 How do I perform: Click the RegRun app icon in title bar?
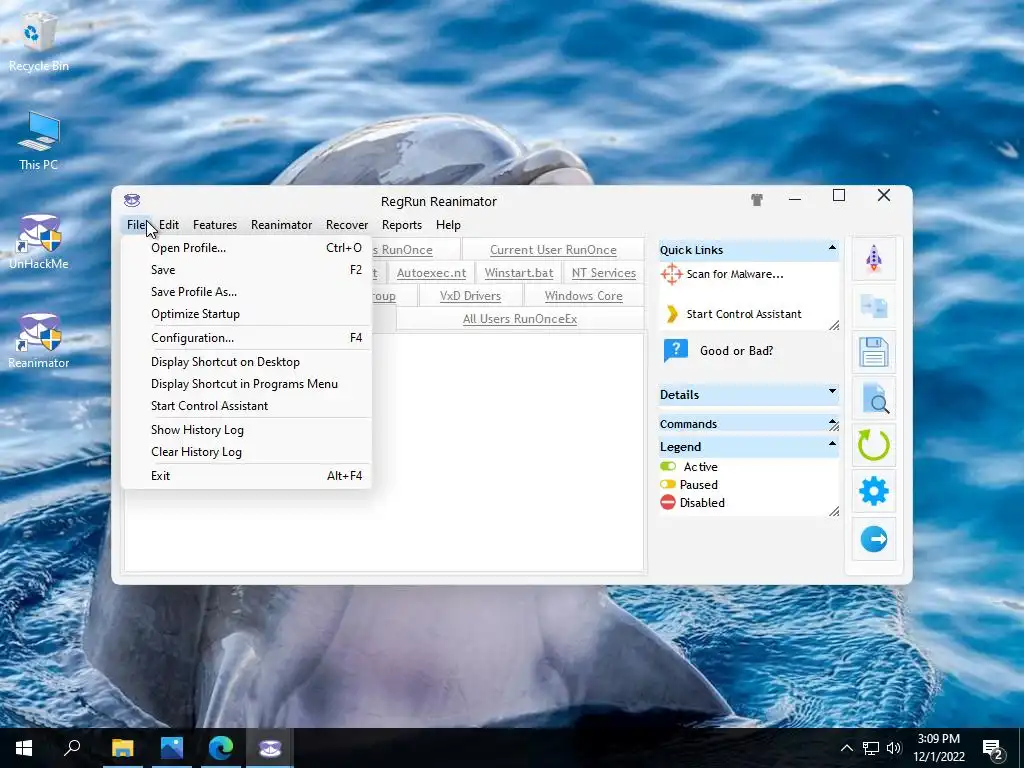132,200
